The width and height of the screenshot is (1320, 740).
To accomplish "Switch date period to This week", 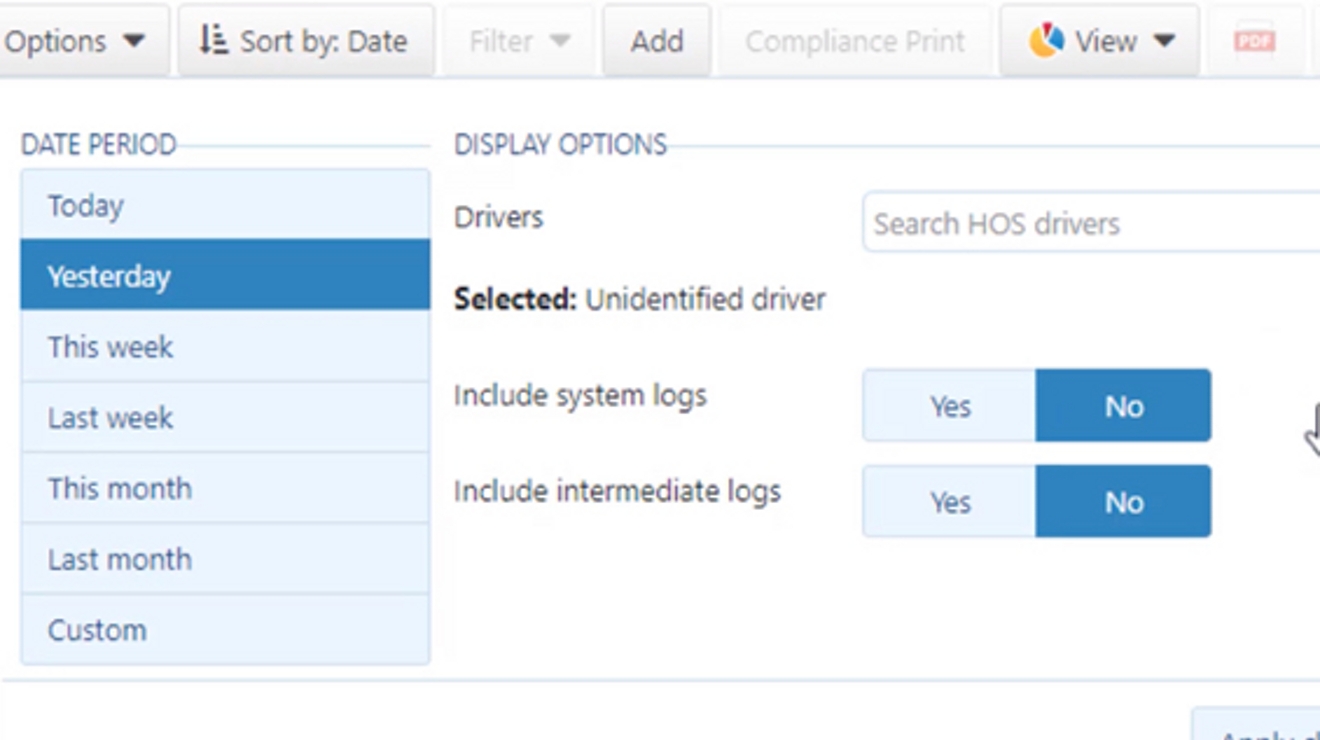I will point(225,347).
